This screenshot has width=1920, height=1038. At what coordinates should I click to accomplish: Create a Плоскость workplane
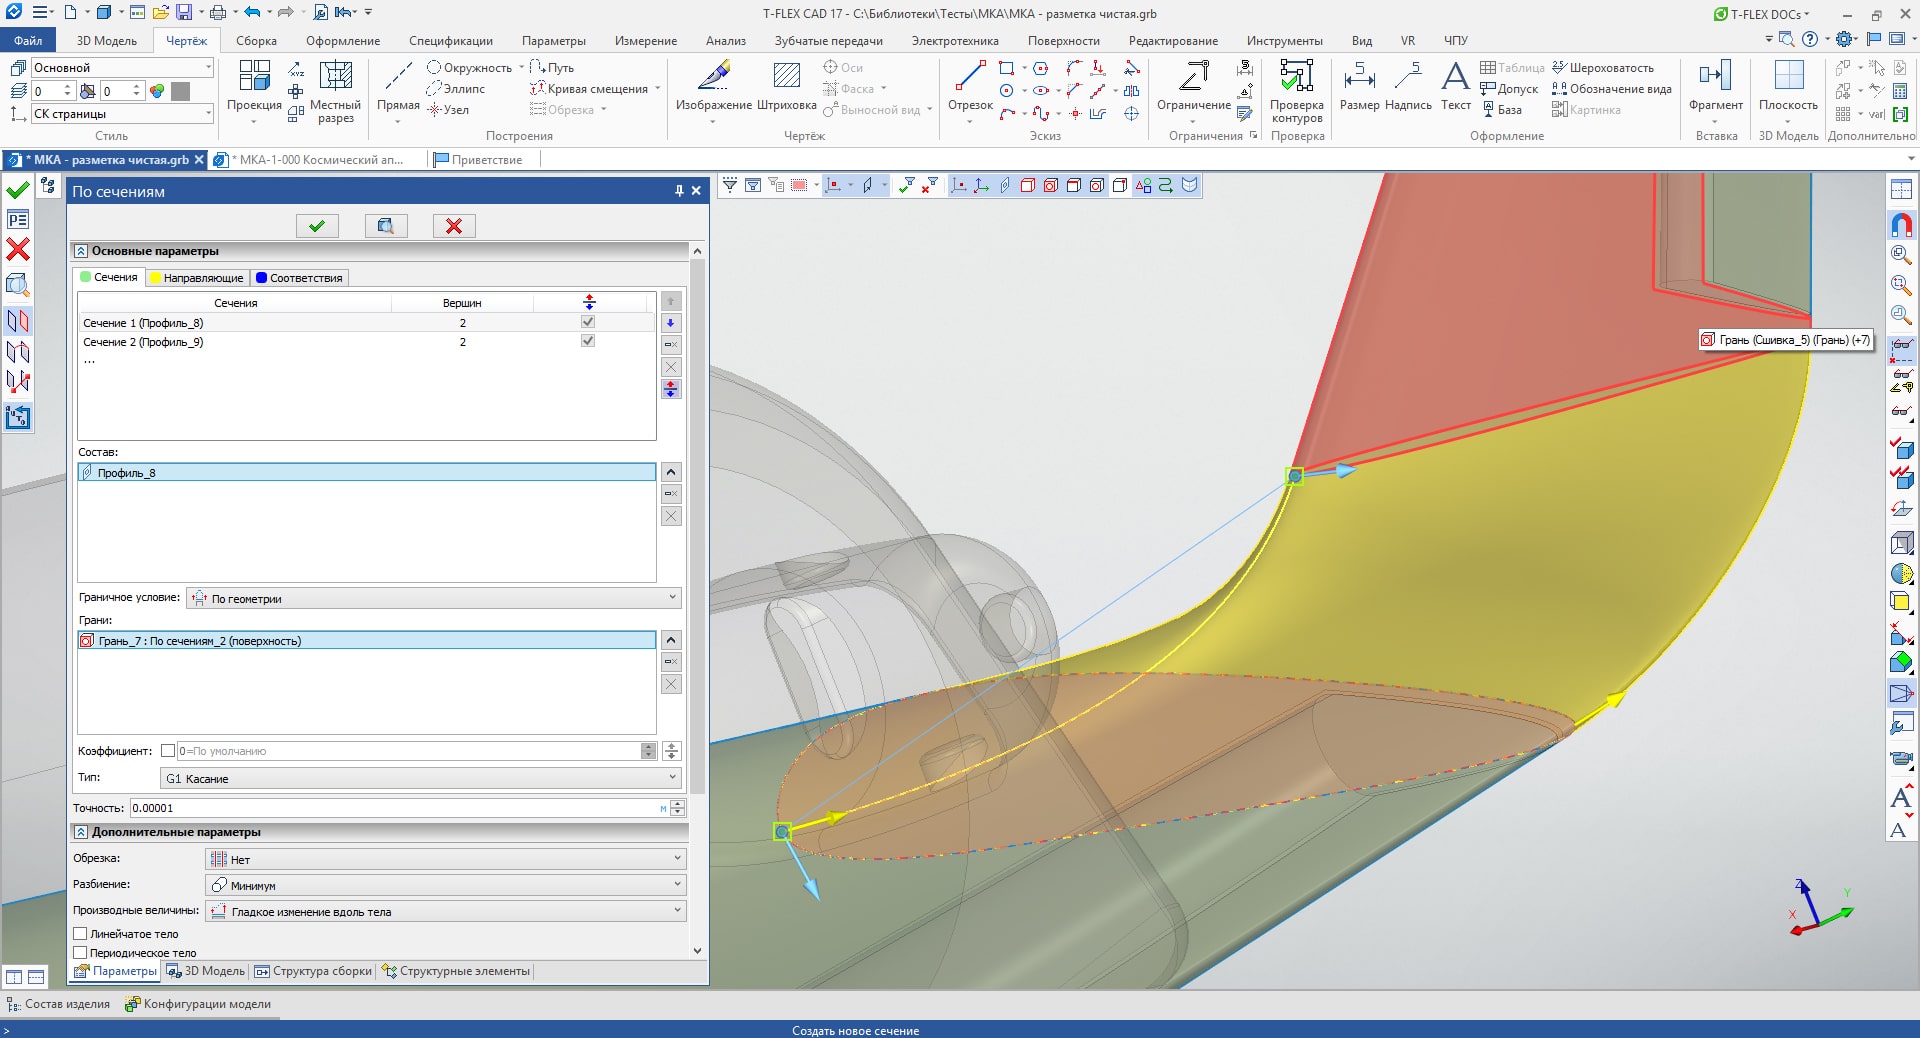(x=1788, y=88)
